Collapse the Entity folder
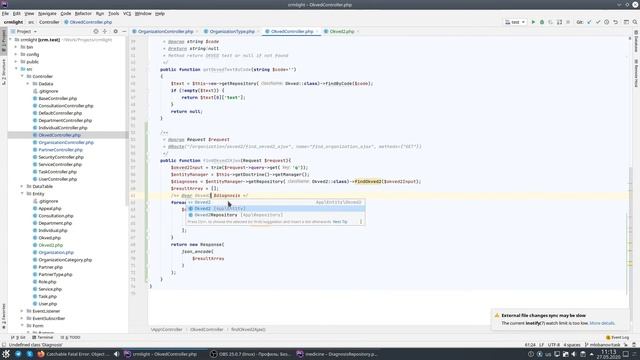The height and width of the screenshot is (360, 640). point(22,194)
